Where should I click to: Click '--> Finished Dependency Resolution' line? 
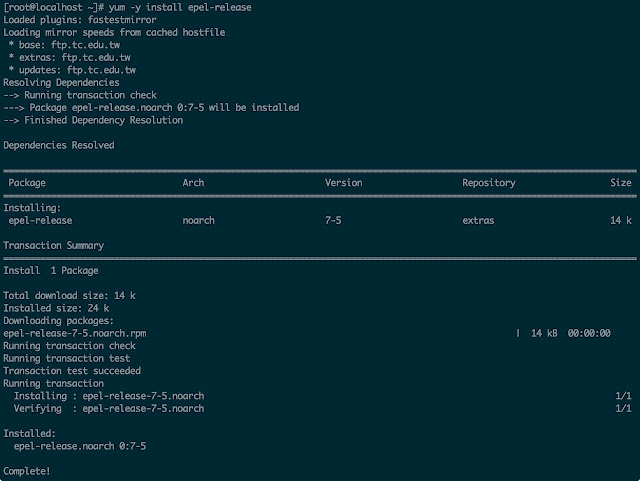[93, 120]
